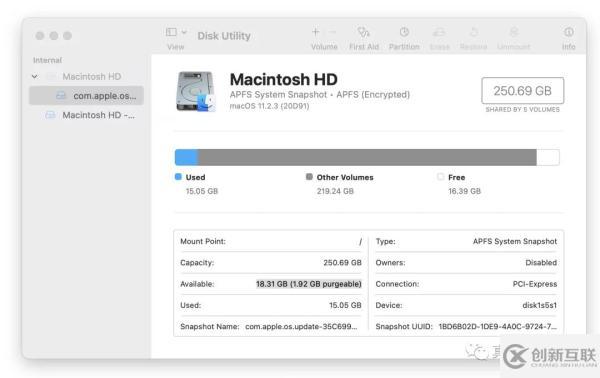
Task: Click the highlighted 18.31 GB available value
Action: [x=309, y=284]
